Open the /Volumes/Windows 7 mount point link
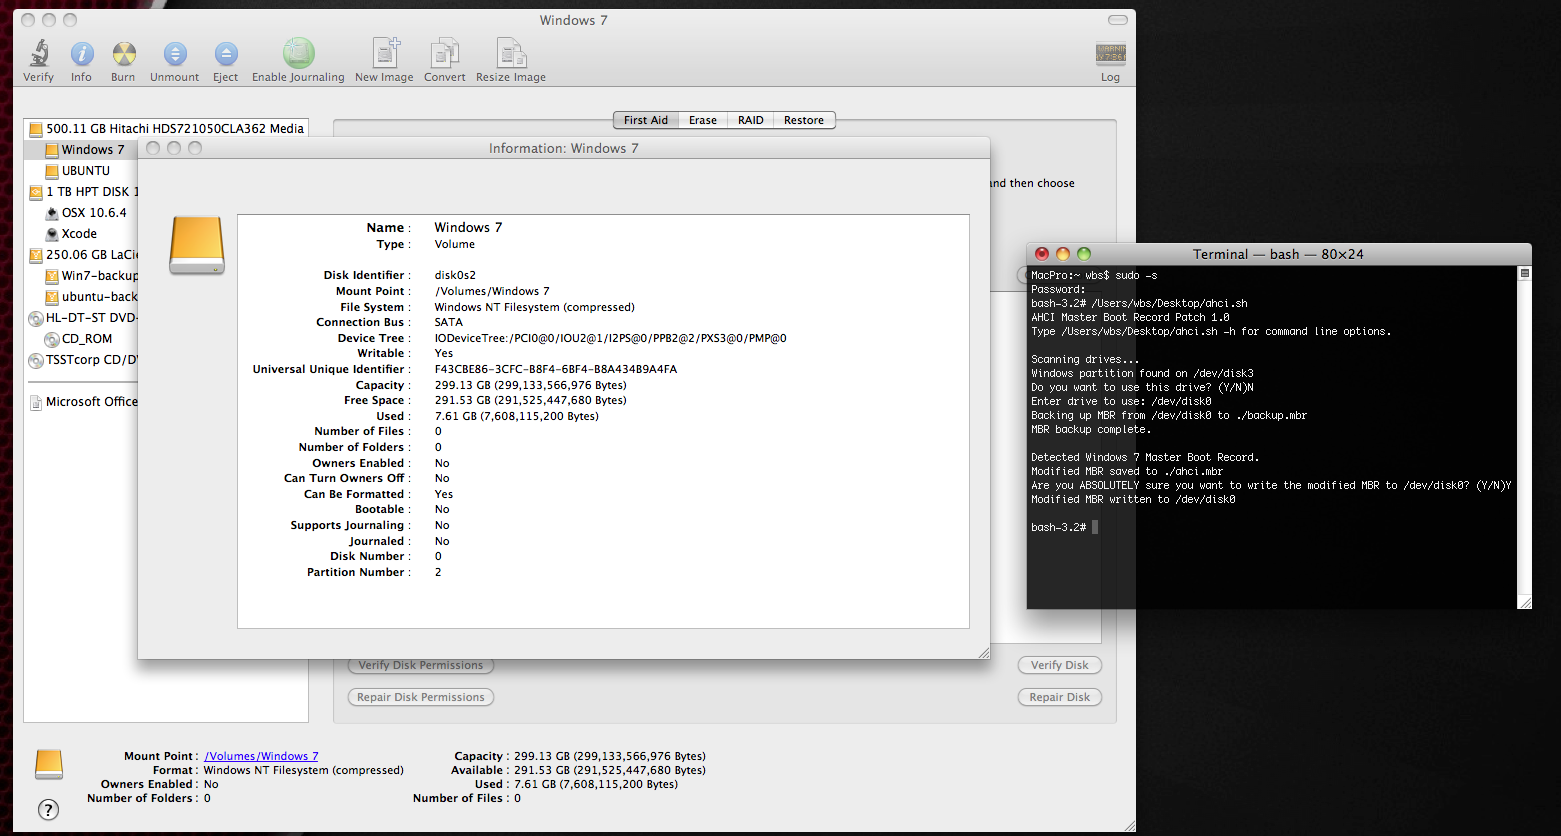 (261, 756)
